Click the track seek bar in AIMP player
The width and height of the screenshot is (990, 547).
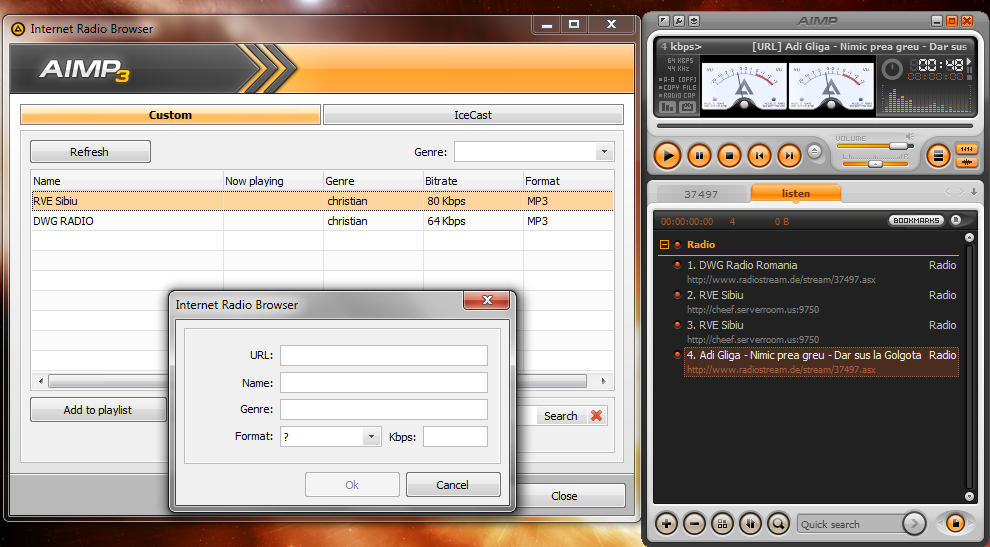tap(815, 126)
